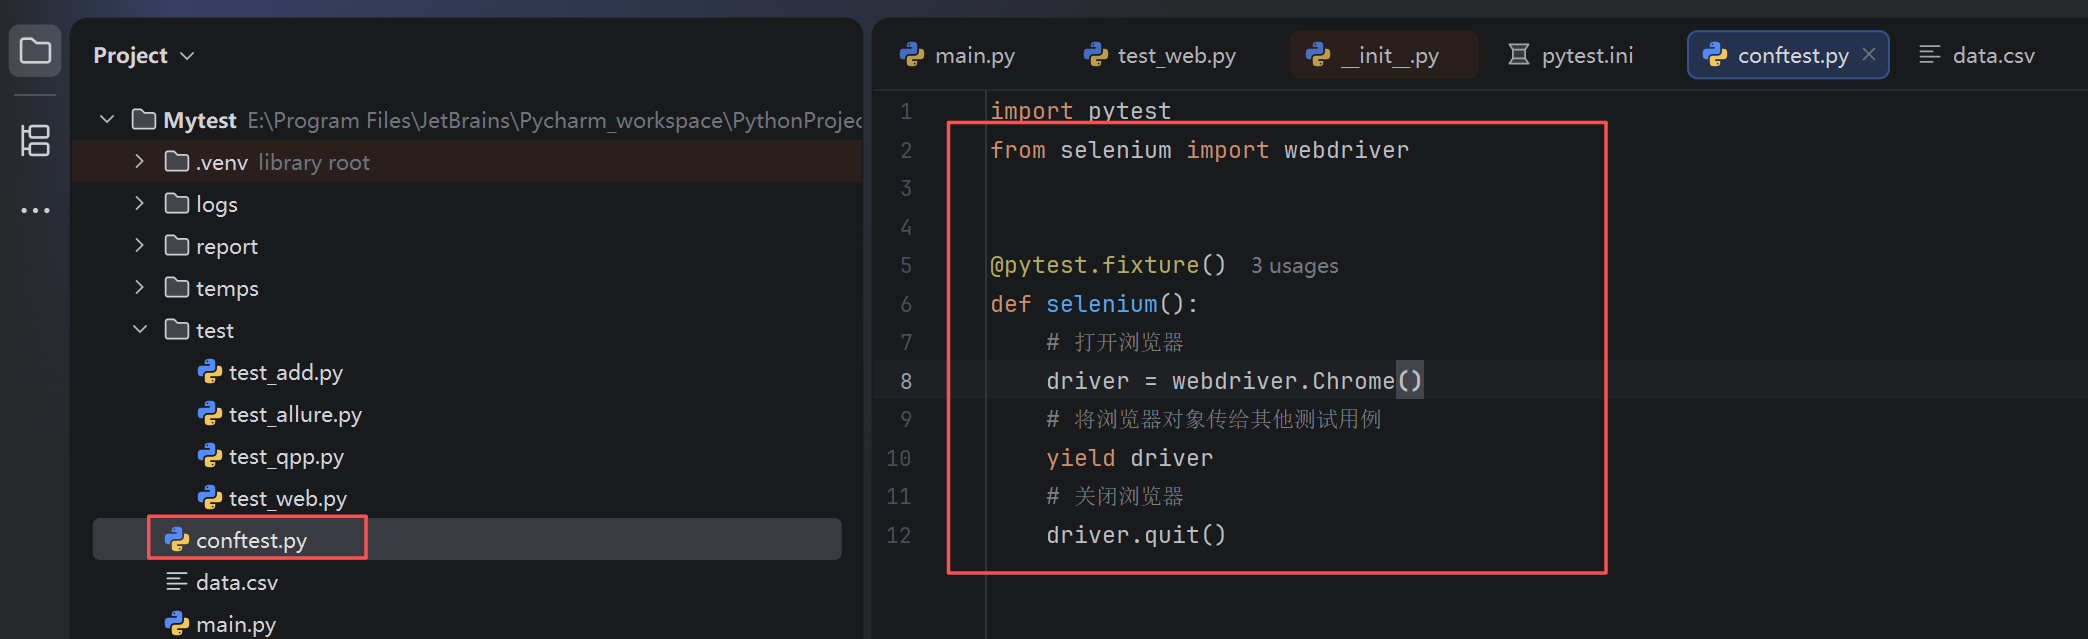Select the test folder

pos(215,330)
